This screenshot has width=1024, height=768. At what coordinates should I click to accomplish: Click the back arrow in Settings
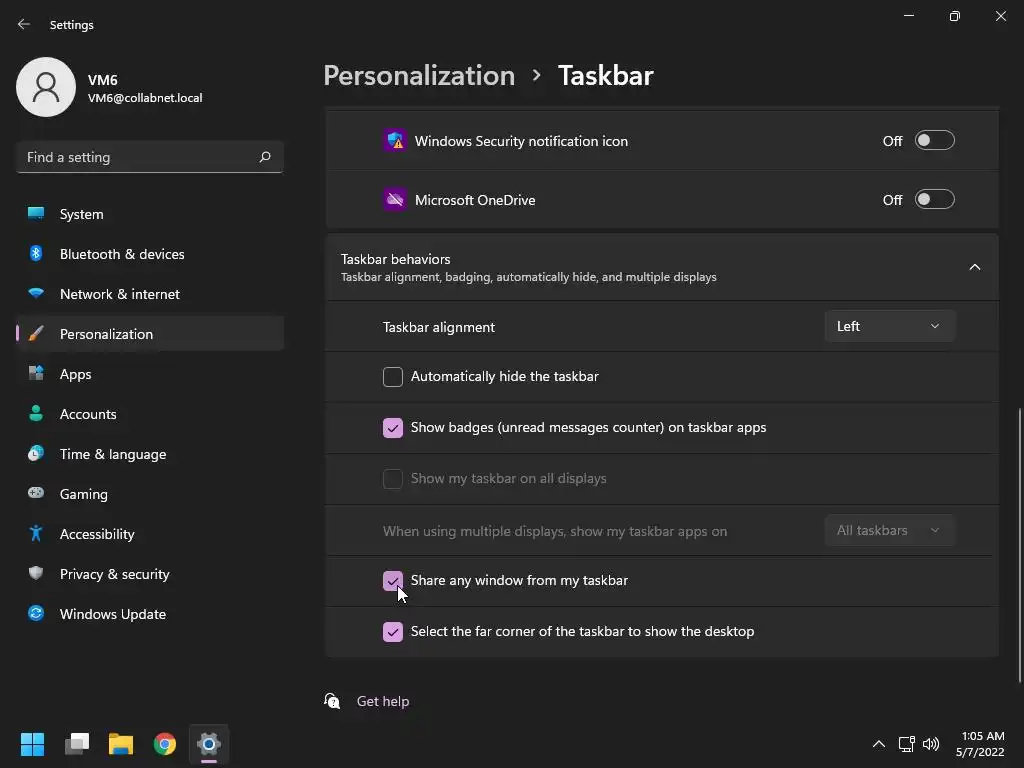(24, 25)
